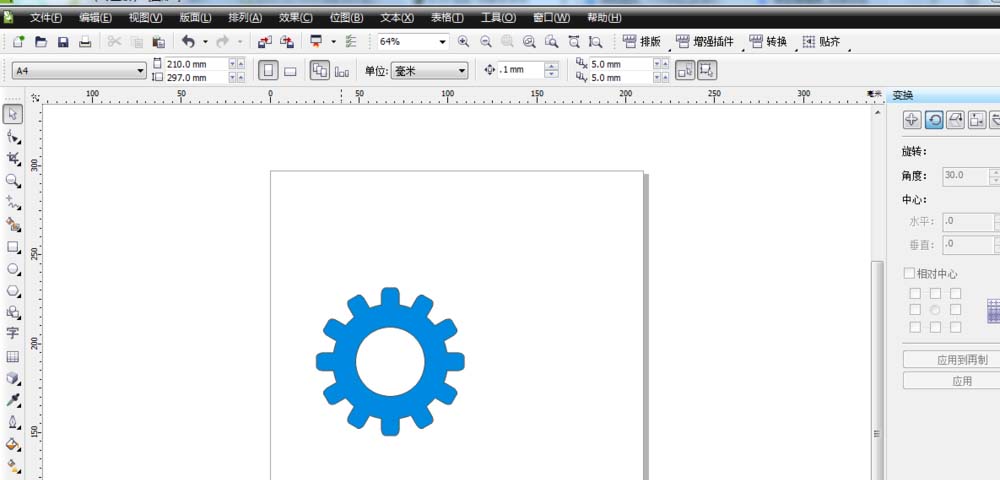
Task: Create a new document with the New icon
Action: pyautogui.click(x=19, y=42)
